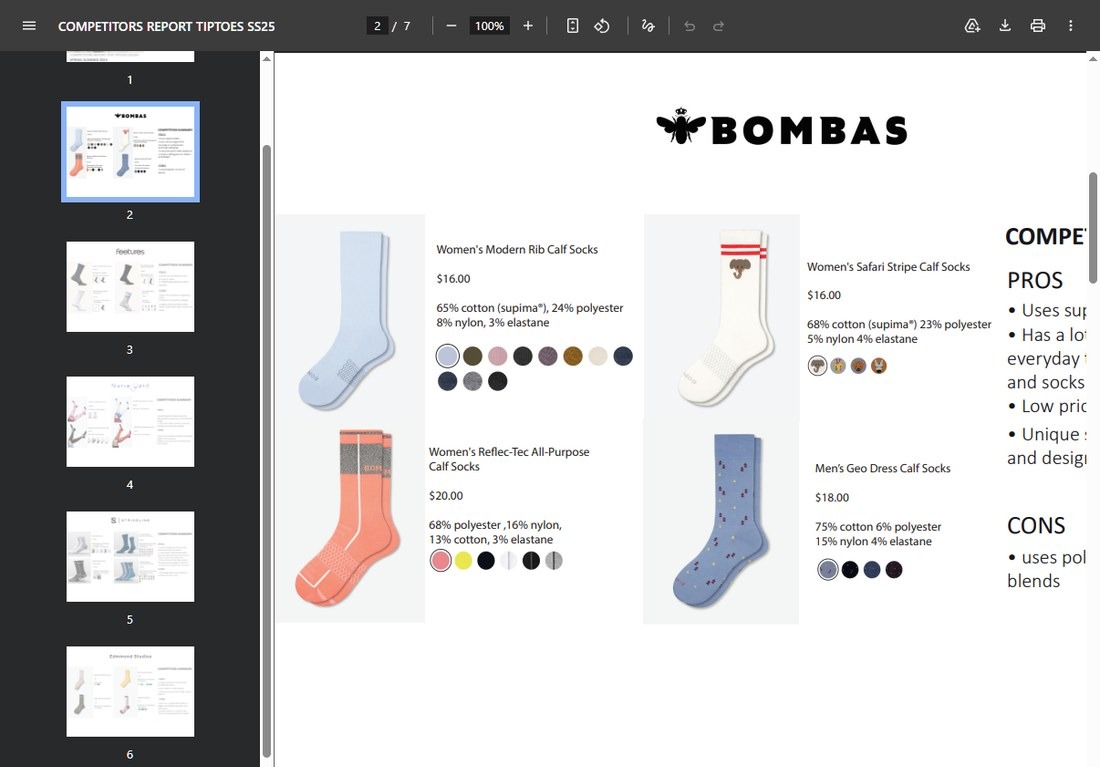Viewport: 1100px width, 767px height.
Task: Click the redo arrow in the toolbar
Action: click(x=718, y=26)
